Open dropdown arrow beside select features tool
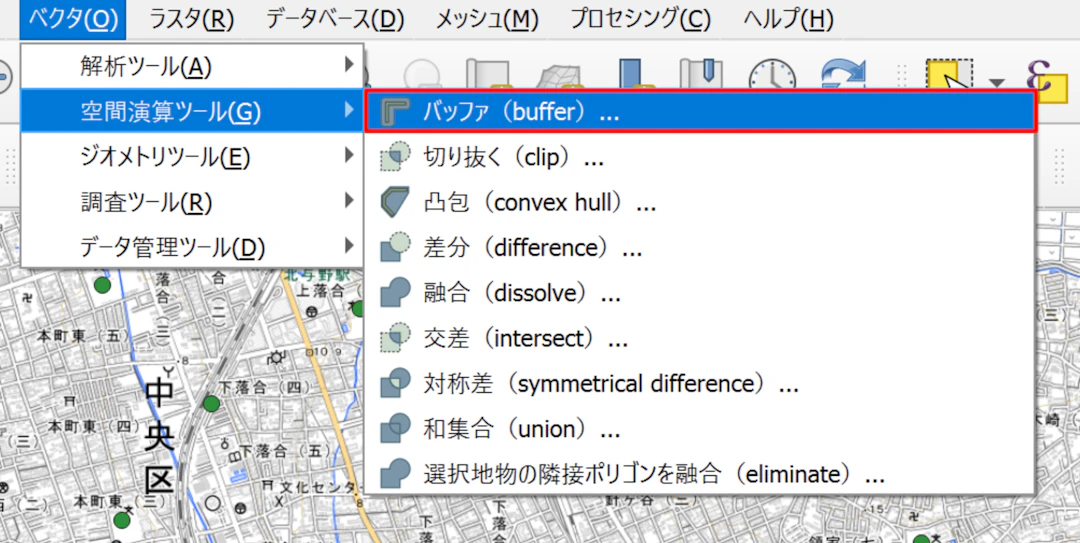This screenshot has height=543, width=1080. pyautogui.click(x=996, y=82)
